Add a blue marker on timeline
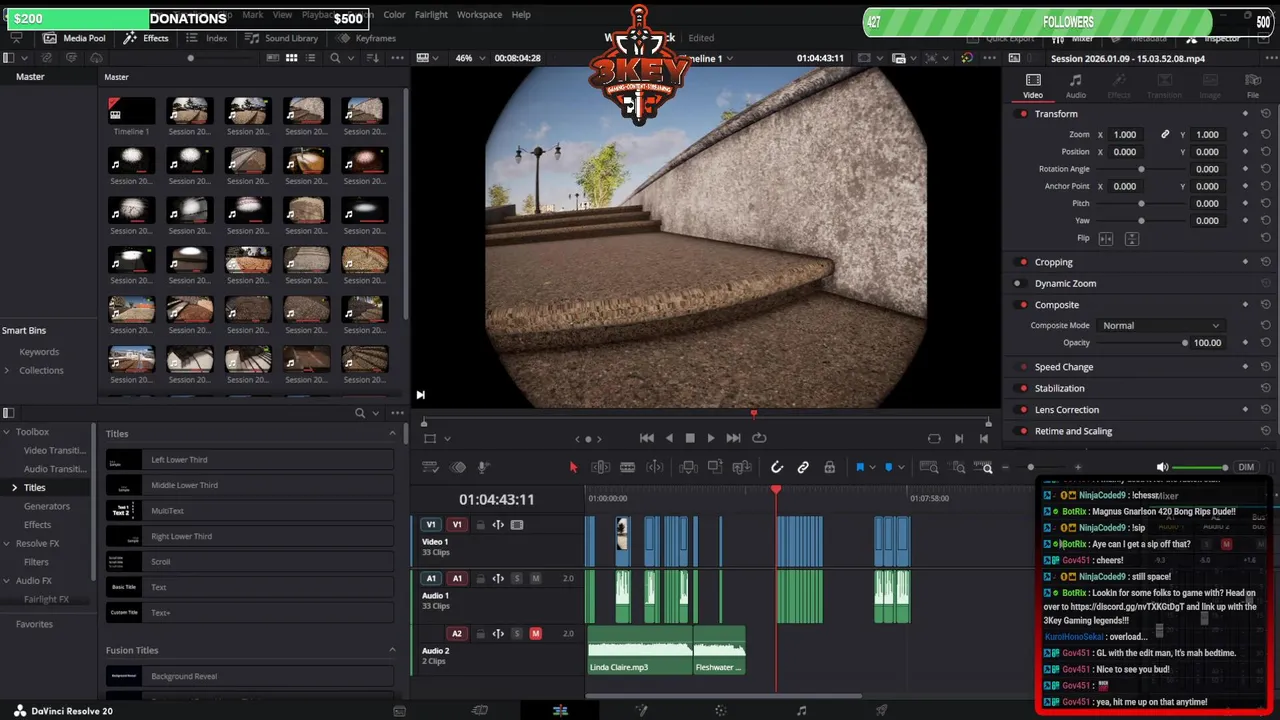The height and width of the screenshot is (720, 1280). (888, 467)
